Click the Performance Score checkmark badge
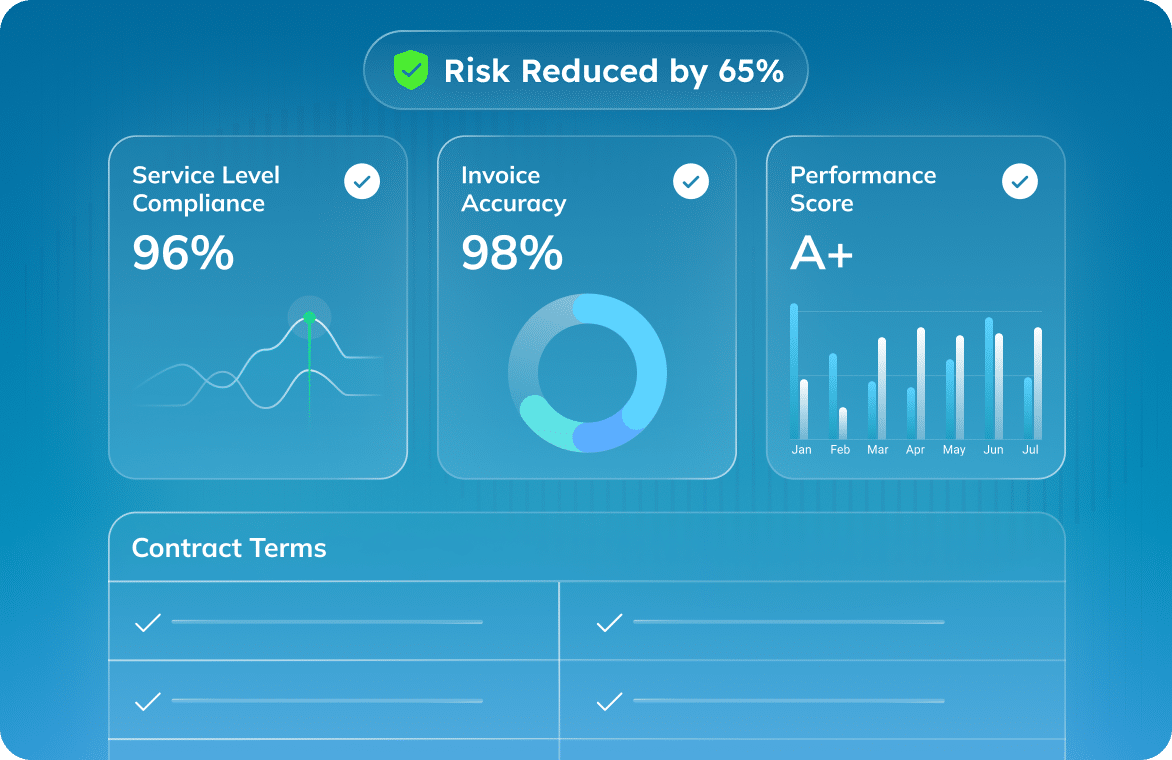Image resolution: width=1172 pixels, height=760 pixels. coord(1020,182)
